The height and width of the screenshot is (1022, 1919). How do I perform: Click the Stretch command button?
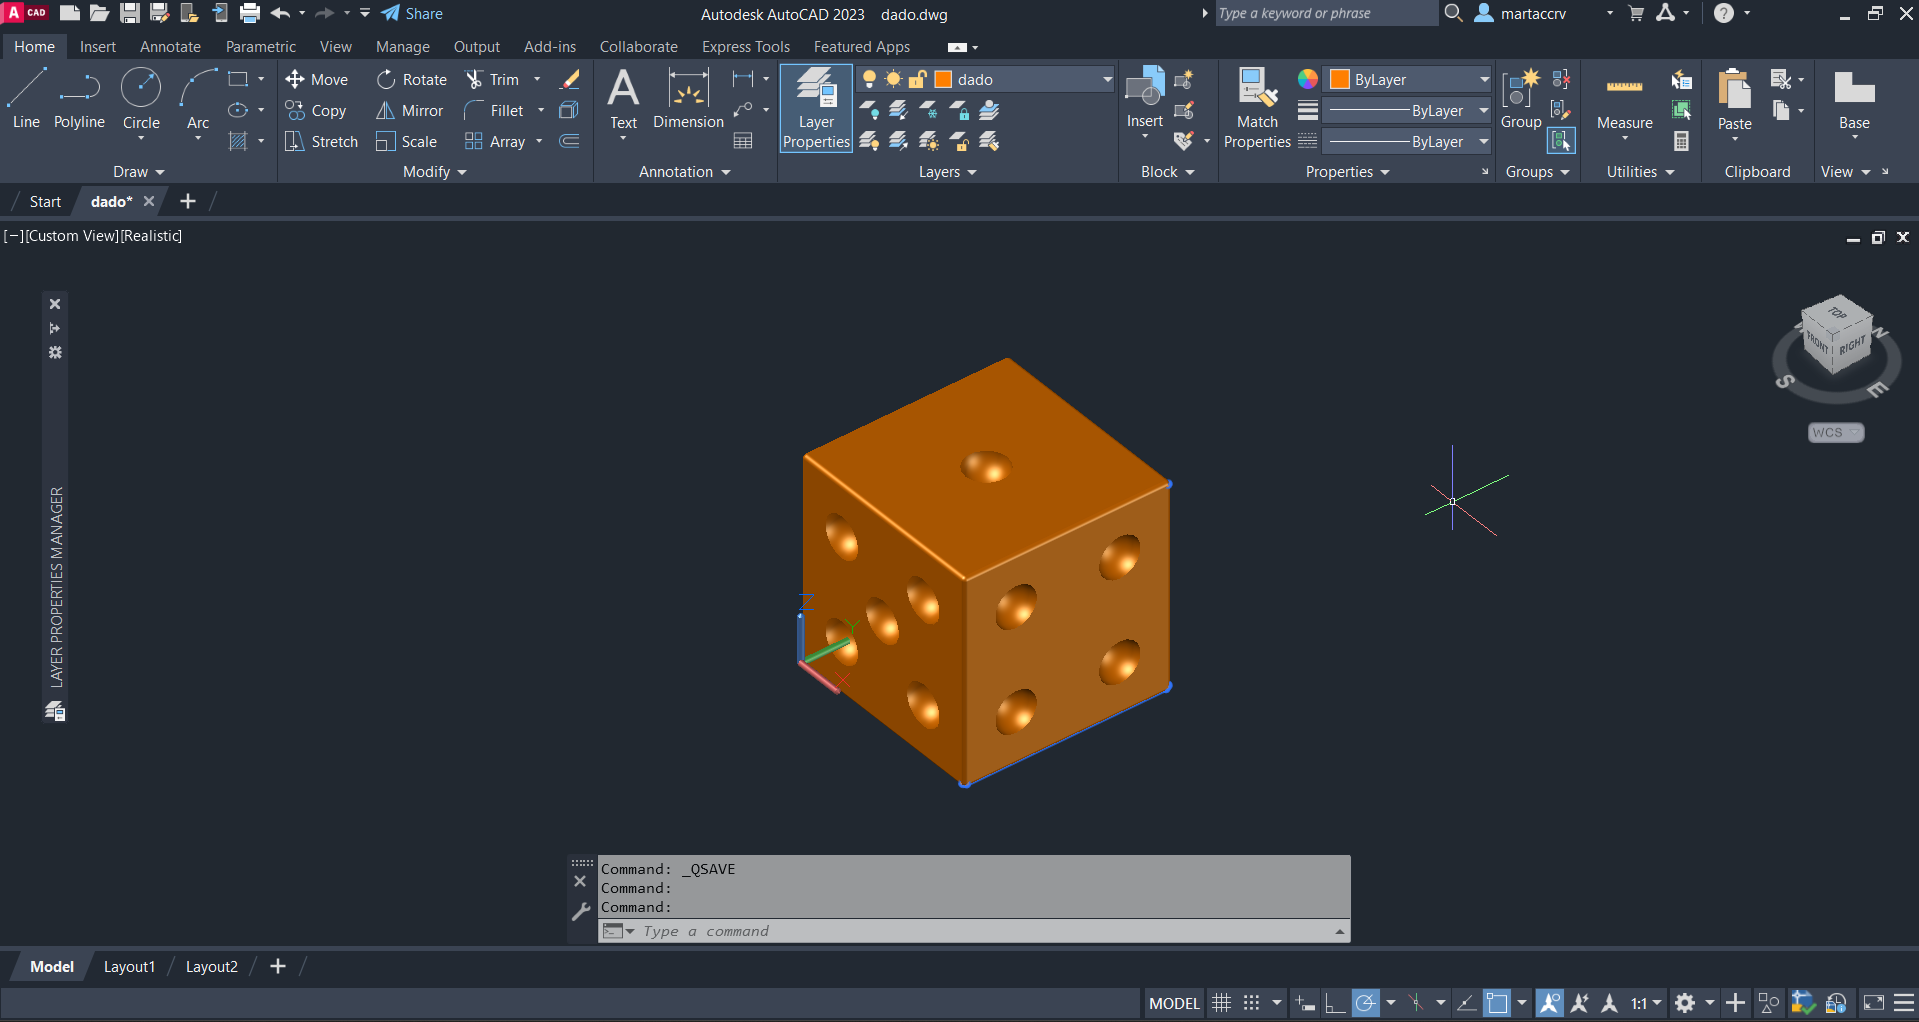coord(321,141)
